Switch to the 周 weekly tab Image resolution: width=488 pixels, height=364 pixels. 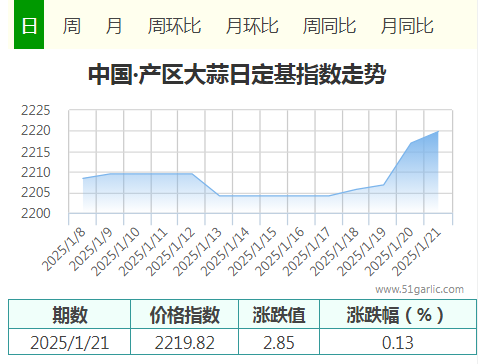tap(72, 26)
